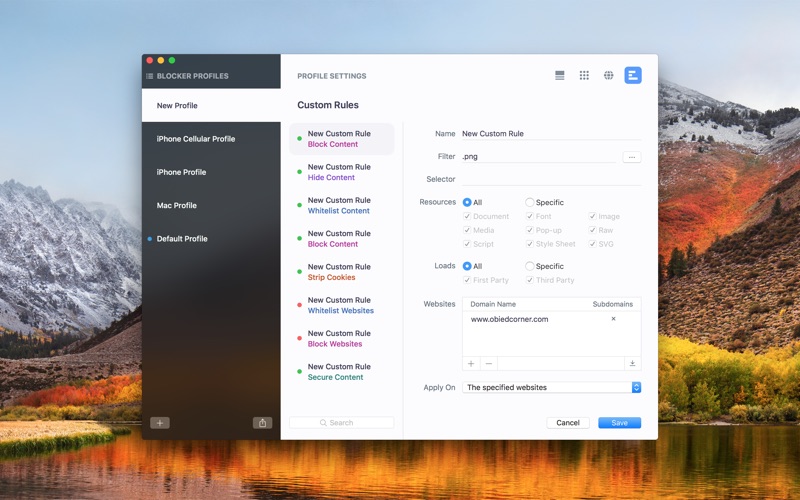Click the Search rules field
The height and width of the screenshot is (500, 800).
342,423
